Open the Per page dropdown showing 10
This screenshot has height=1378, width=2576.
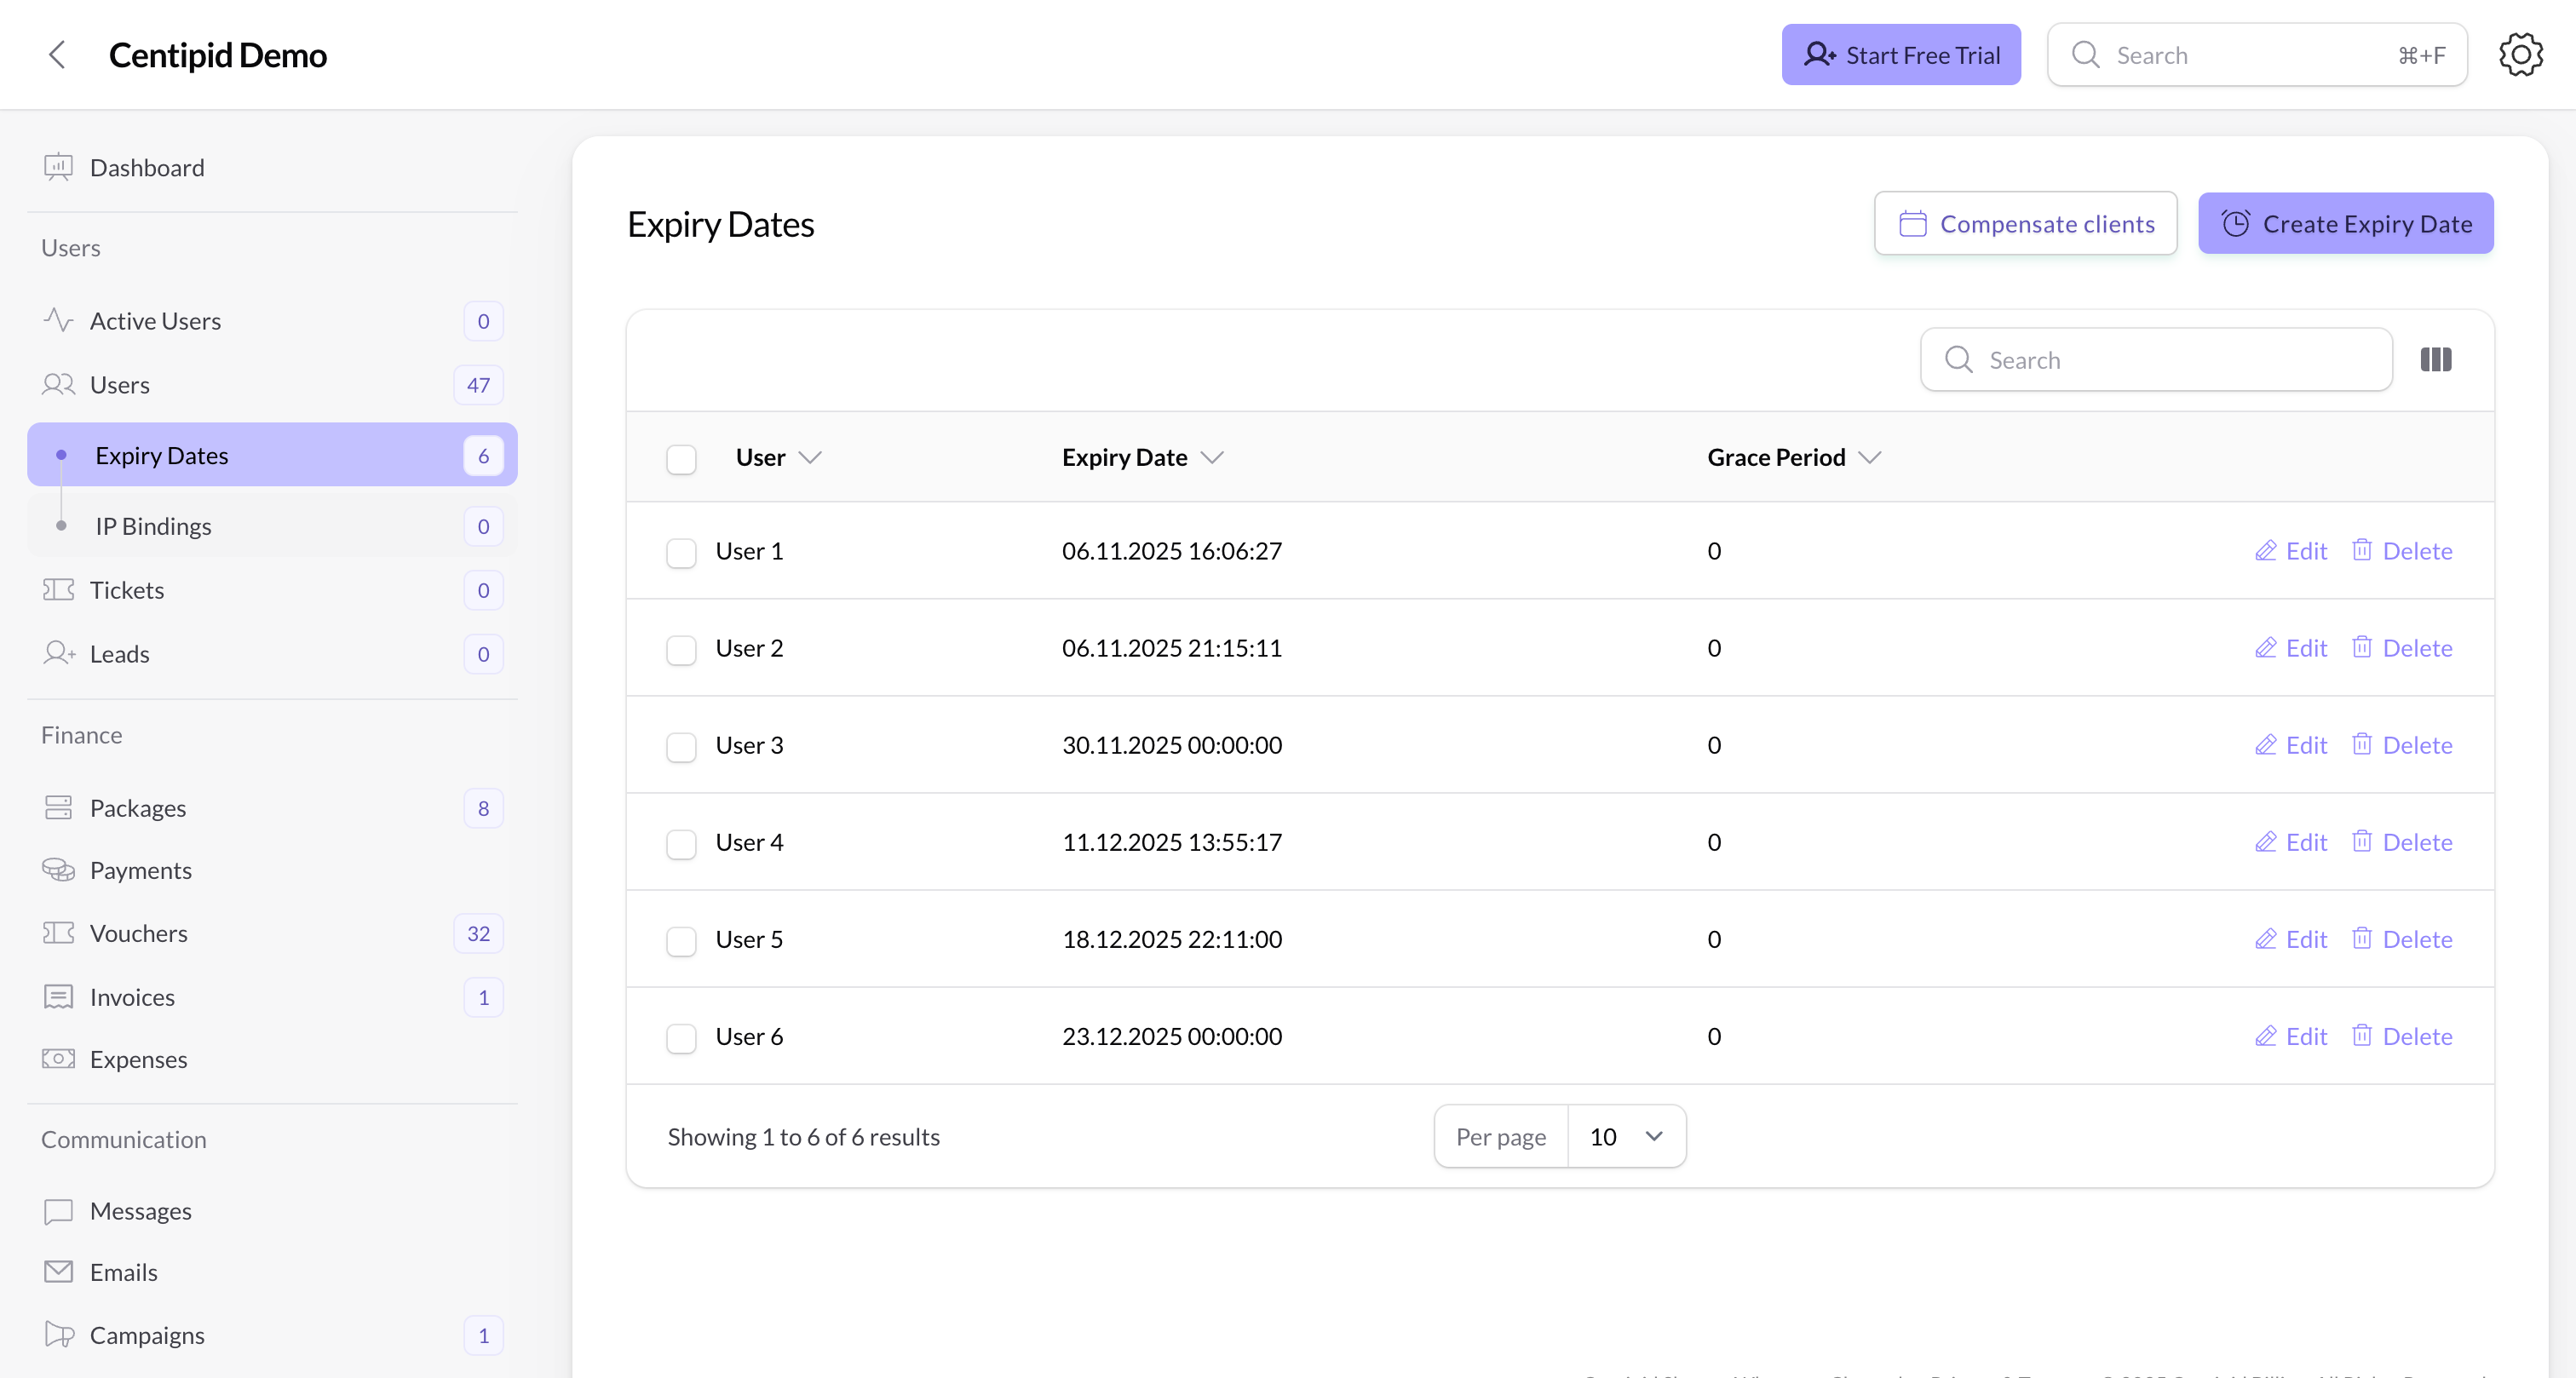click(x=1625, y=1136)
